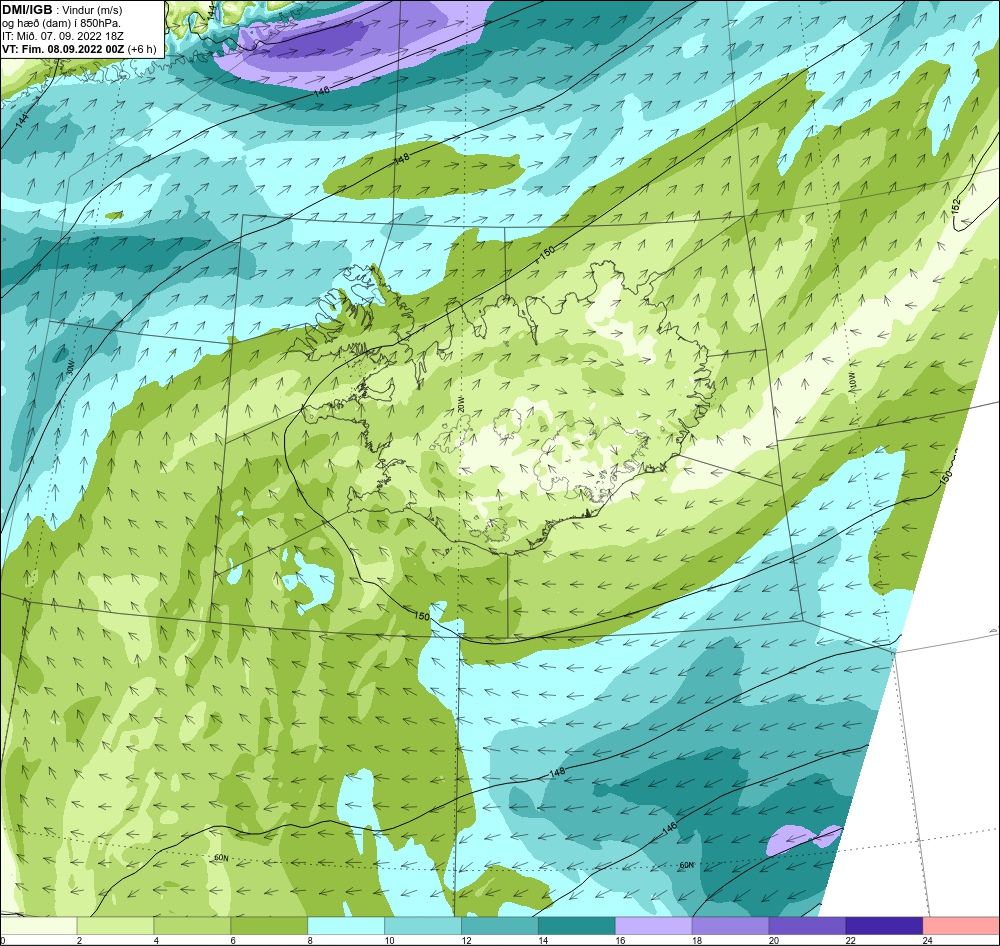Click the pink above-24 m/s legend swatch
The width and height of the screenshot is (1000, 946).
(x=961, y=925)
